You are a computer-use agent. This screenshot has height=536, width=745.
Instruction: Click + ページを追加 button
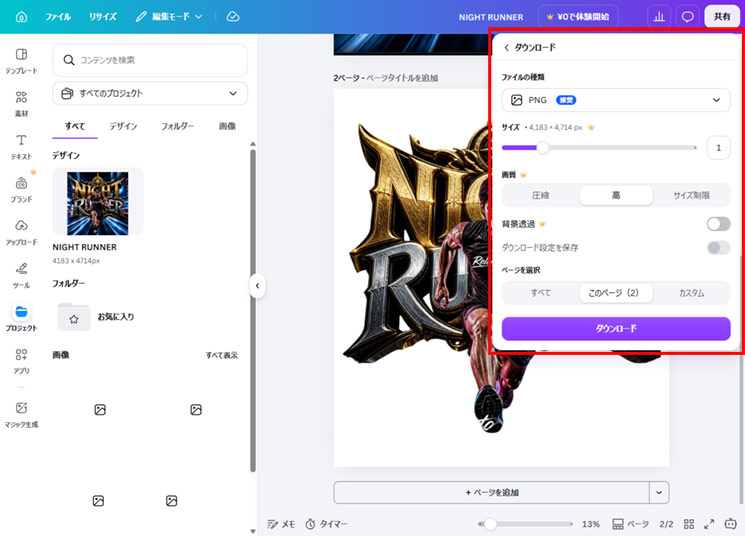point(491,492)
